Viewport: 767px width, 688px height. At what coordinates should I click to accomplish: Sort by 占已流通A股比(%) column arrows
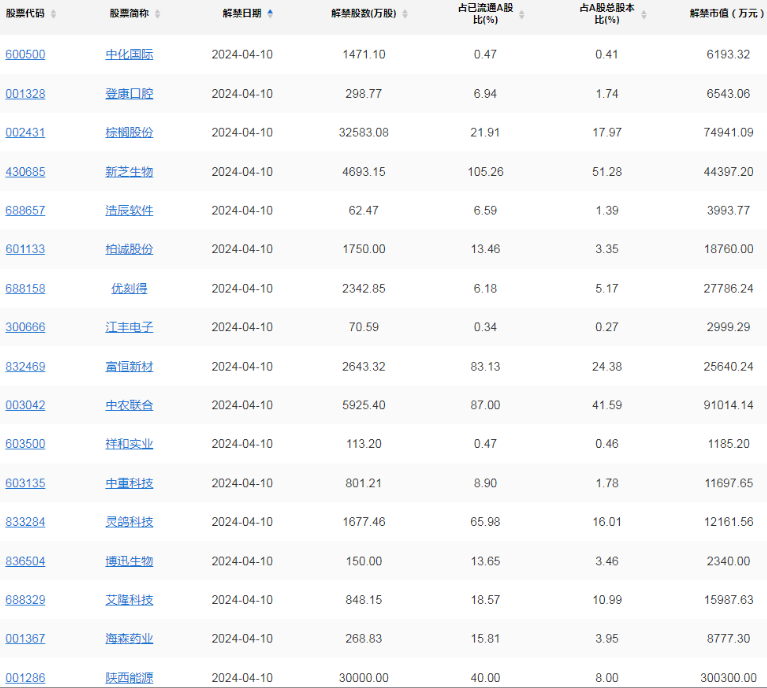(x=521, y=15)
